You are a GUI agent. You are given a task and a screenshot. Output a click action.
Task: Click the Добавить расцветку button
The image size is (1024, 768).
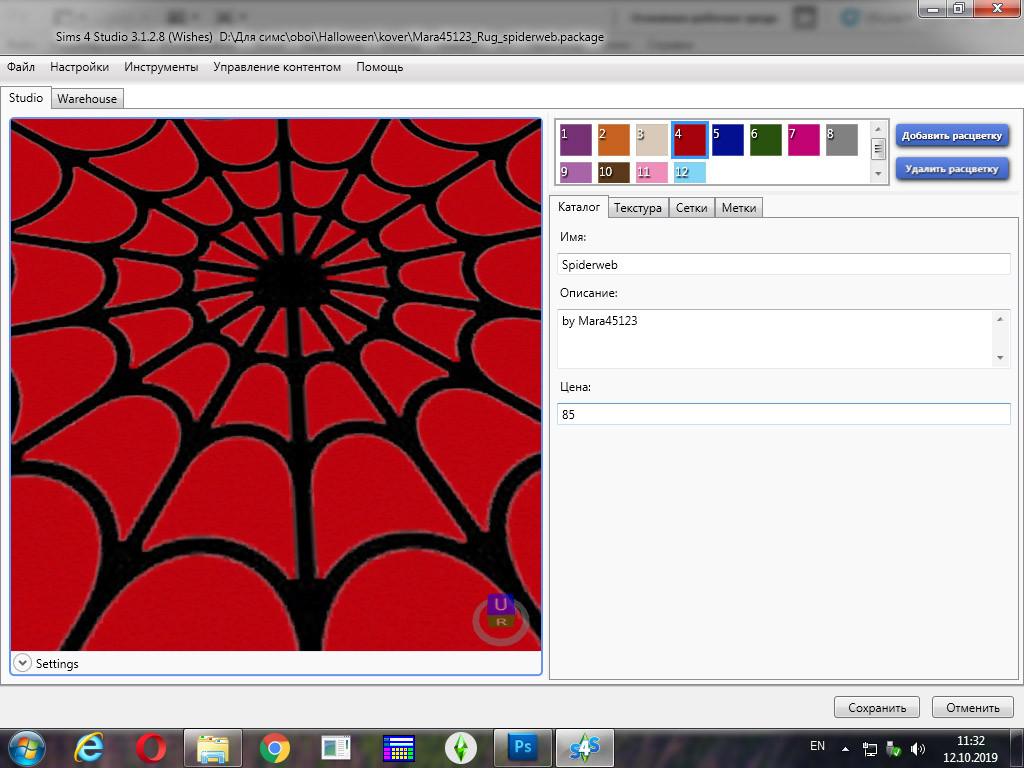952,136
